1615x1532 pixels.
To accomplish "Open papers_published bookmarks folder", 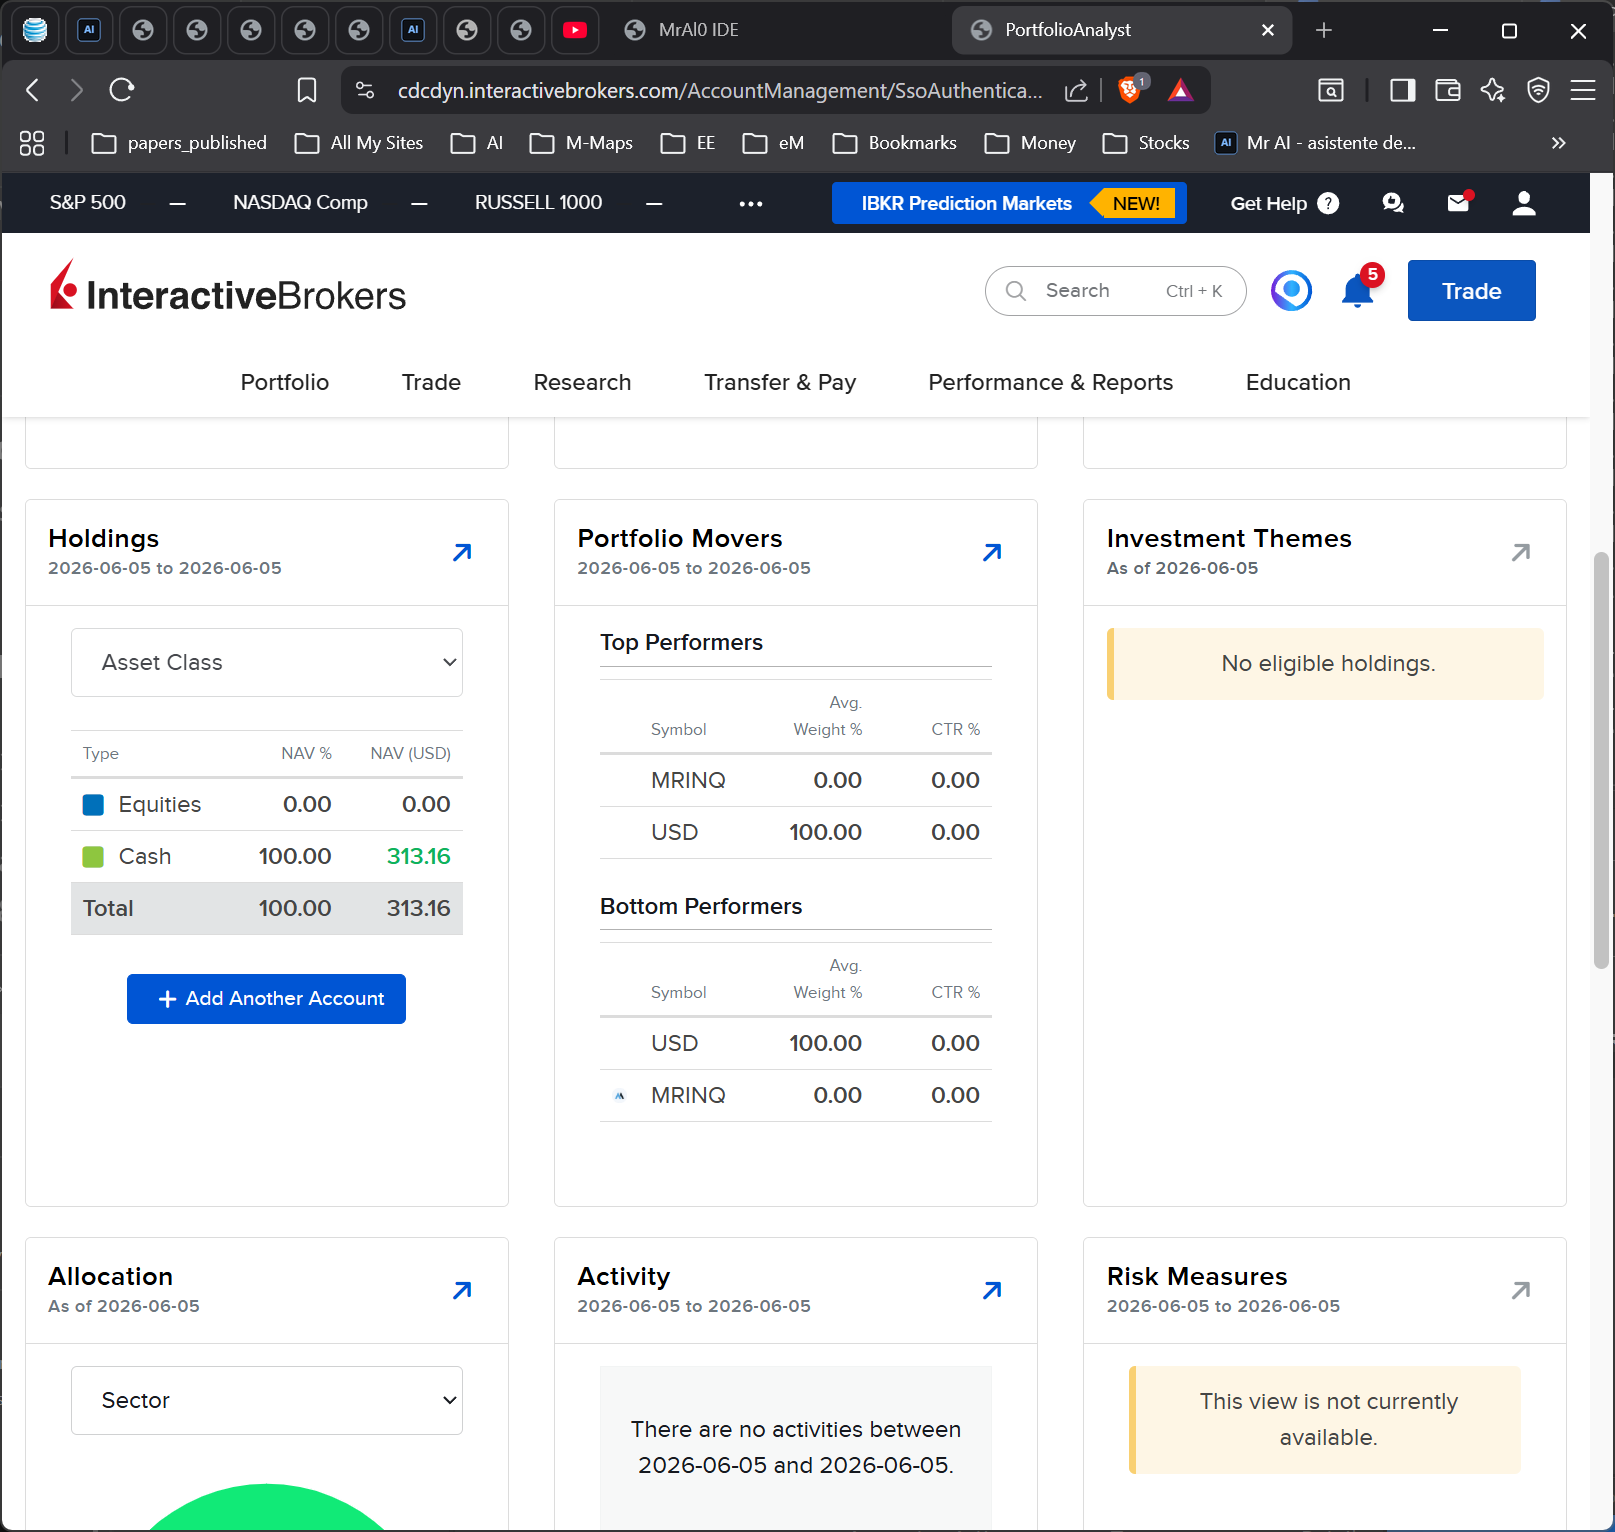I will [179, 143].
